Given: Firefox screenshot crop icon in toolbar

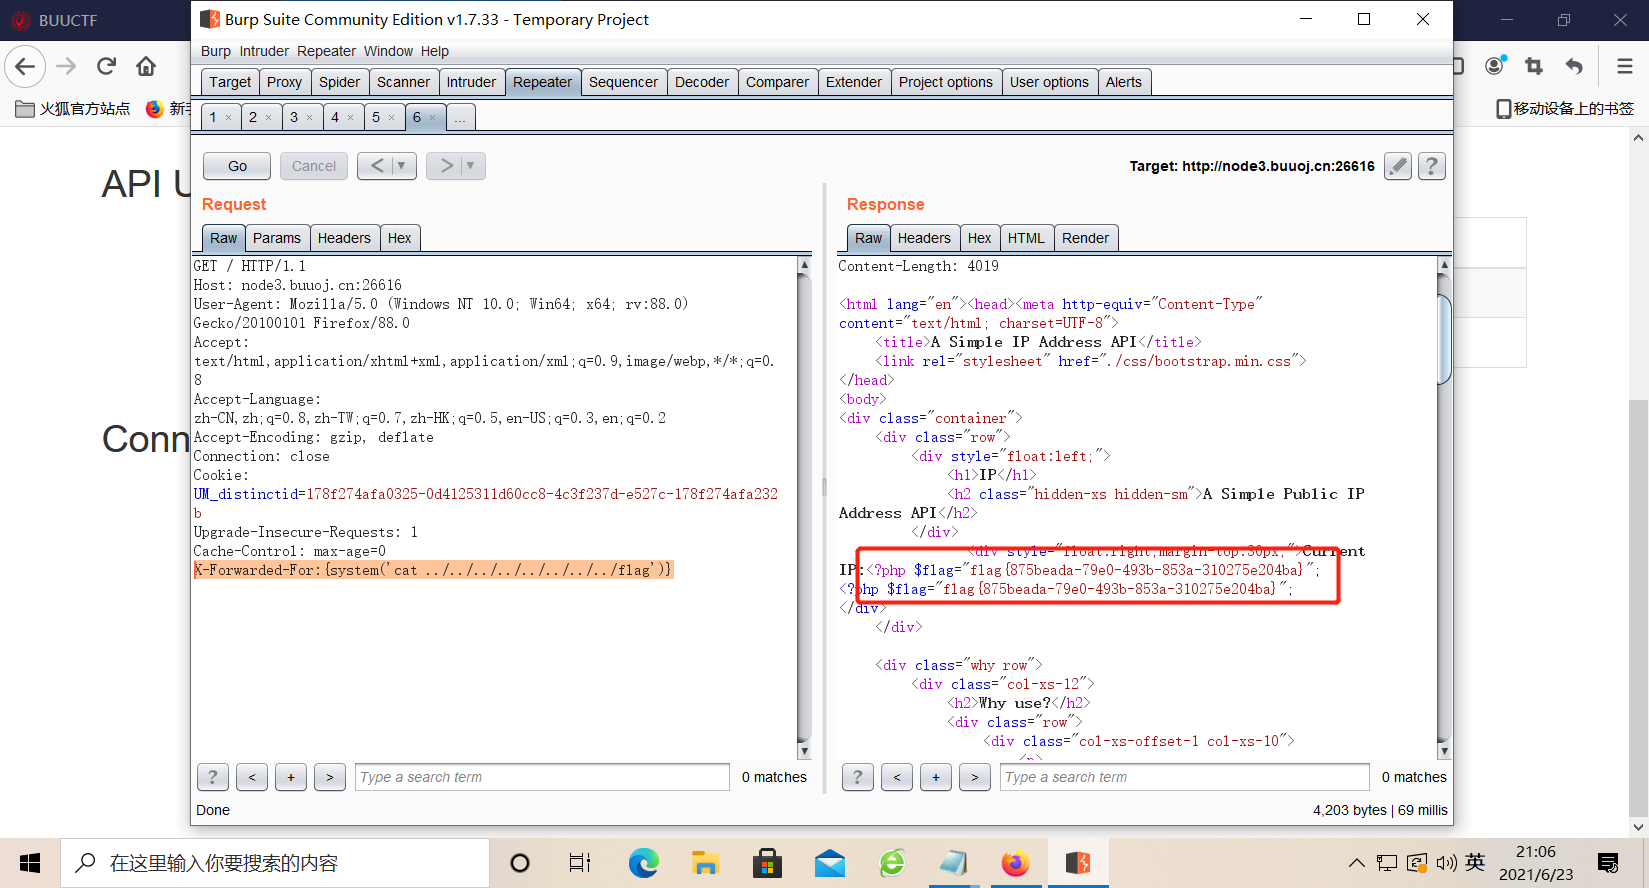Looking at the screenshot, I should tap(1534, 66).
